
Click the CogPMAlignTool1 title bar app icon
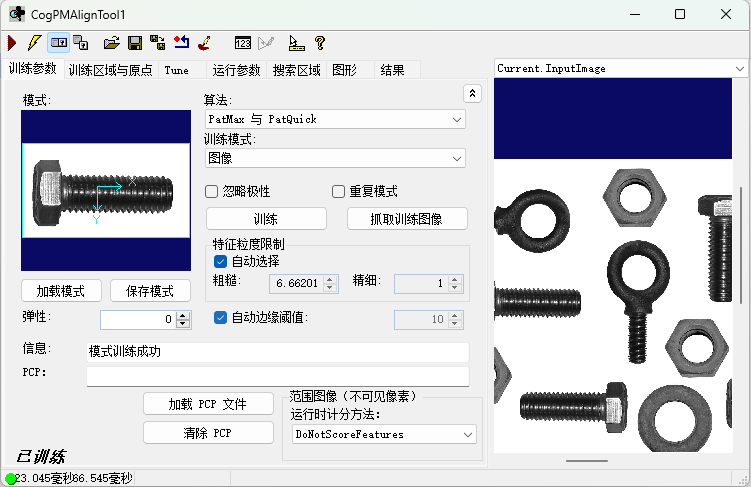[x=17, y=14]
